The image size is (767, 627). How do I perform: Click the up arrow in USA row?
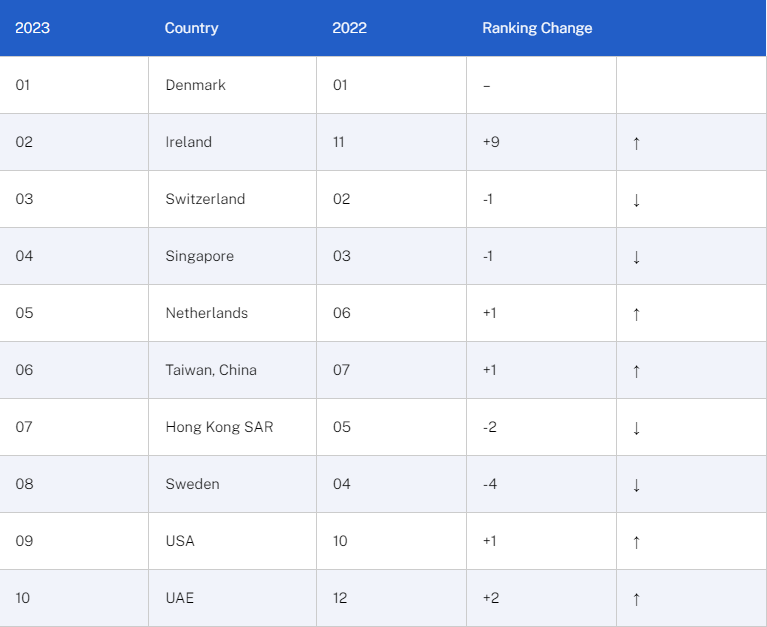[x=636, y=542]
